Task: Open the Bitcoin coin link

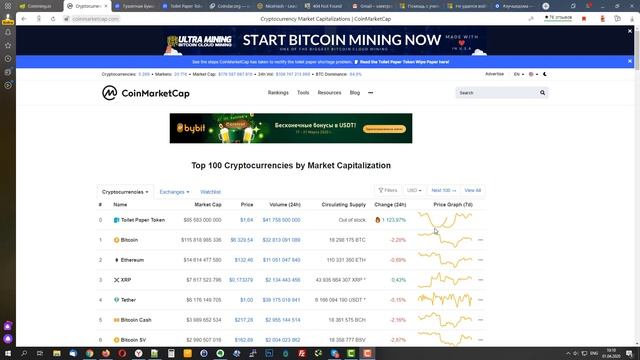Action: point(129,240)
